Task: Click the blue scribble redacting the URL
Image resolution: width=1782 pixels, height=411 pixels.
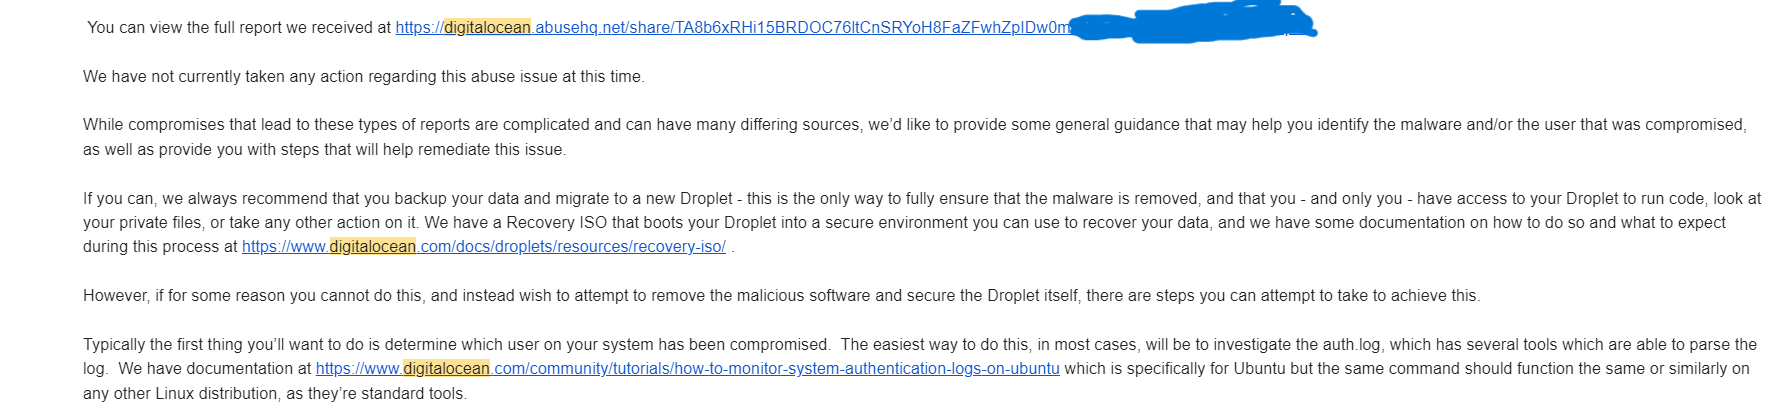Action: tap(1190, 26)
